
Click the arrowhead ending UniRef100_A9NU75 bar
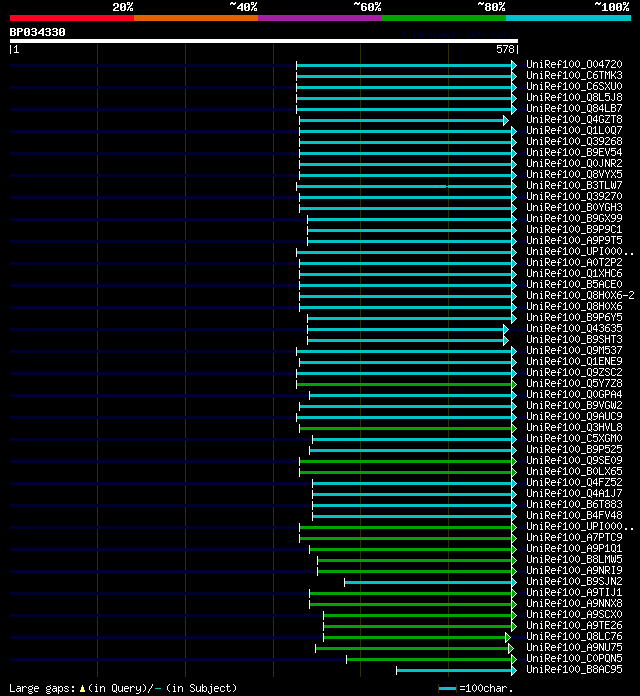click(511, 649)
